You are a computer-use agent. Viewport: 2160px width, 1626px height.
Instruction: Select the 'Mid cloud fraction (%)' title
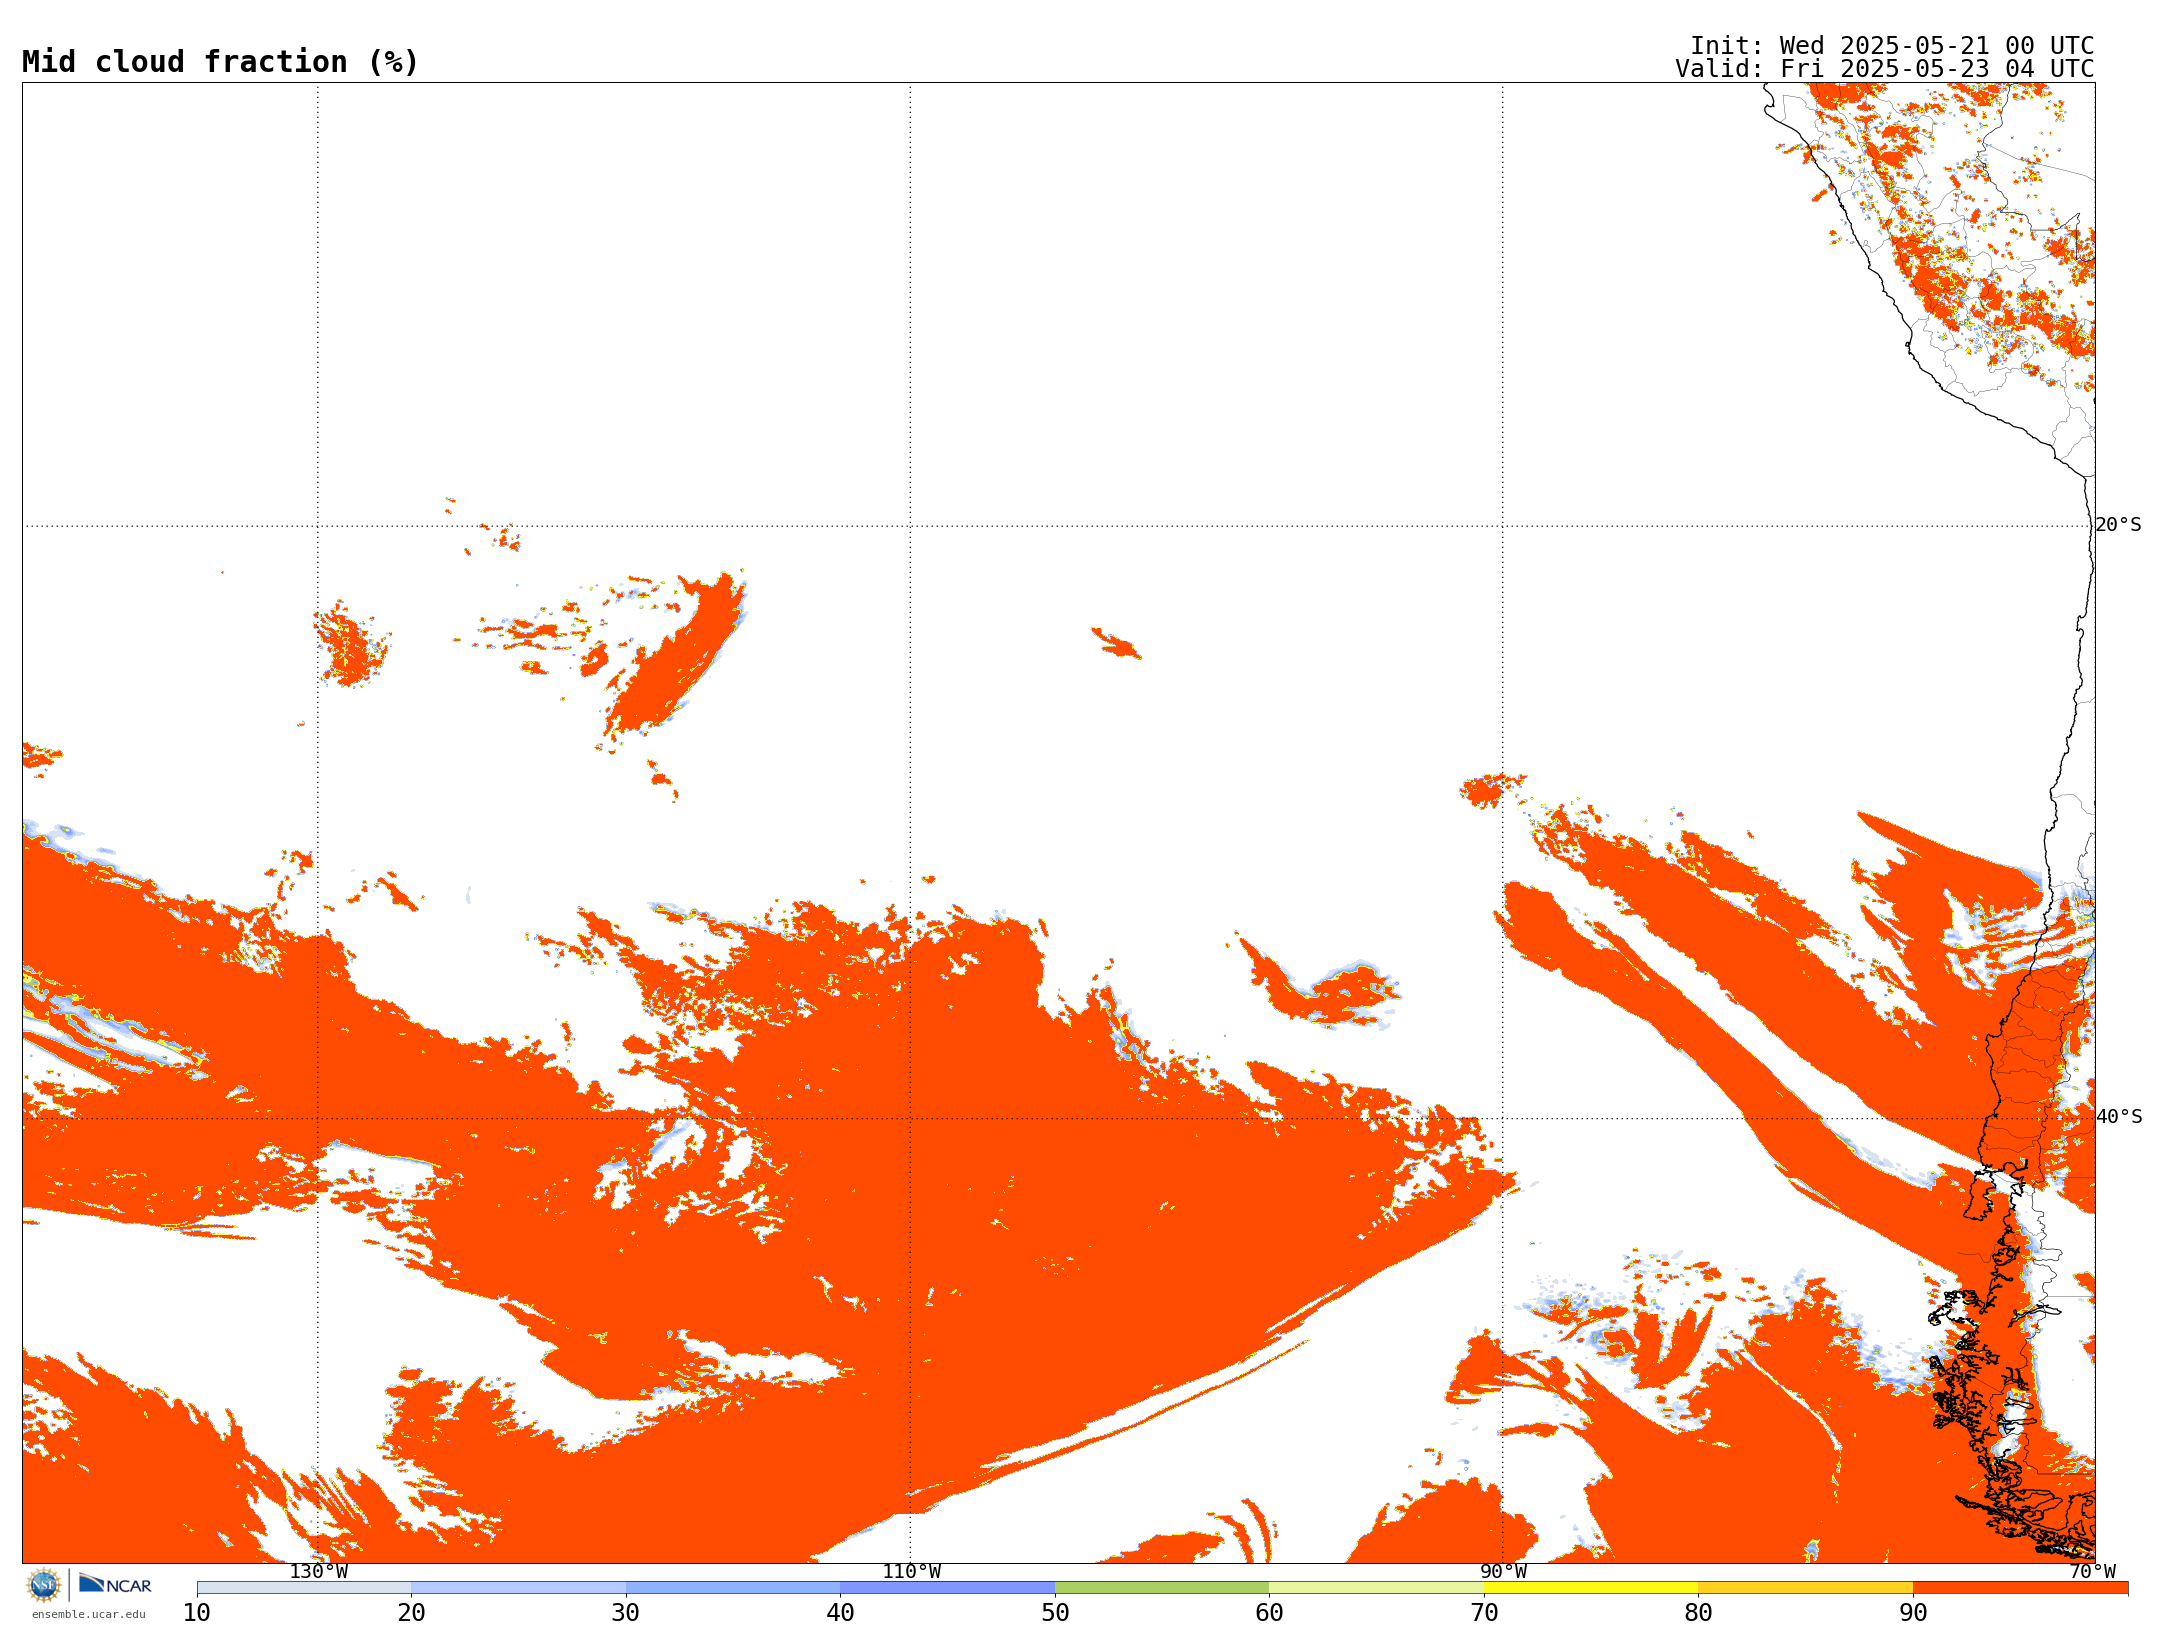[220, 62]
